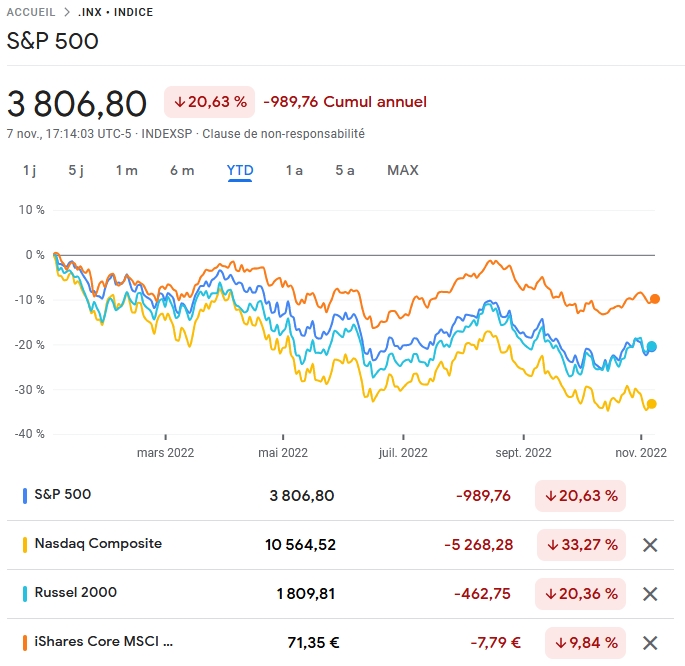
Task: Display the 5 a chart range
Action: pos(345,170)
